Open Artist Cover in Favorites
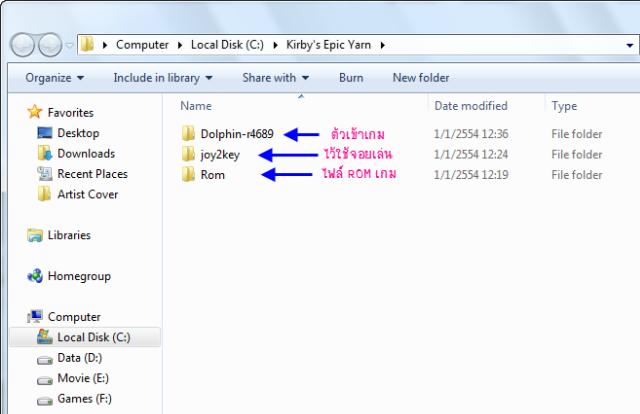The image size is (640, 414). coord(87,194)
